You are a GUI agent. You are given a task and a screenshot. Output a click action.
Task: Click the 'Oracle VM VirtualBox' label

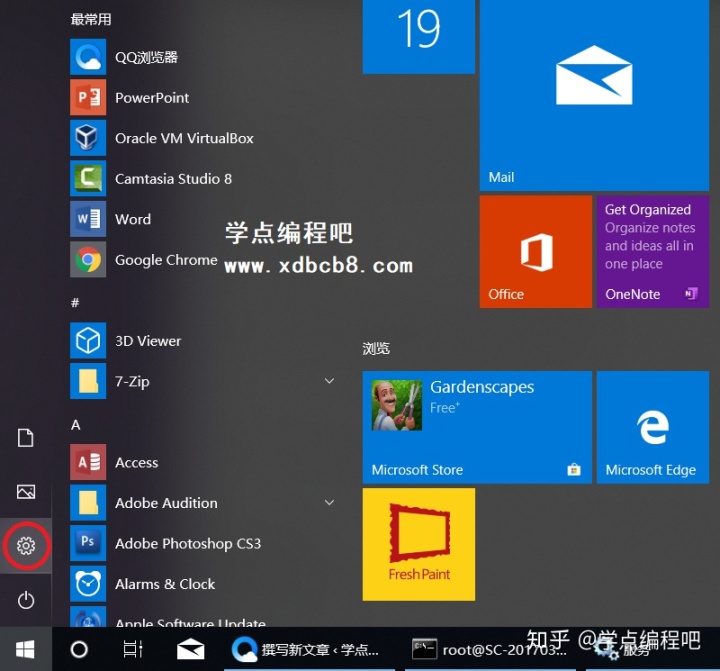tap(184, 138)
